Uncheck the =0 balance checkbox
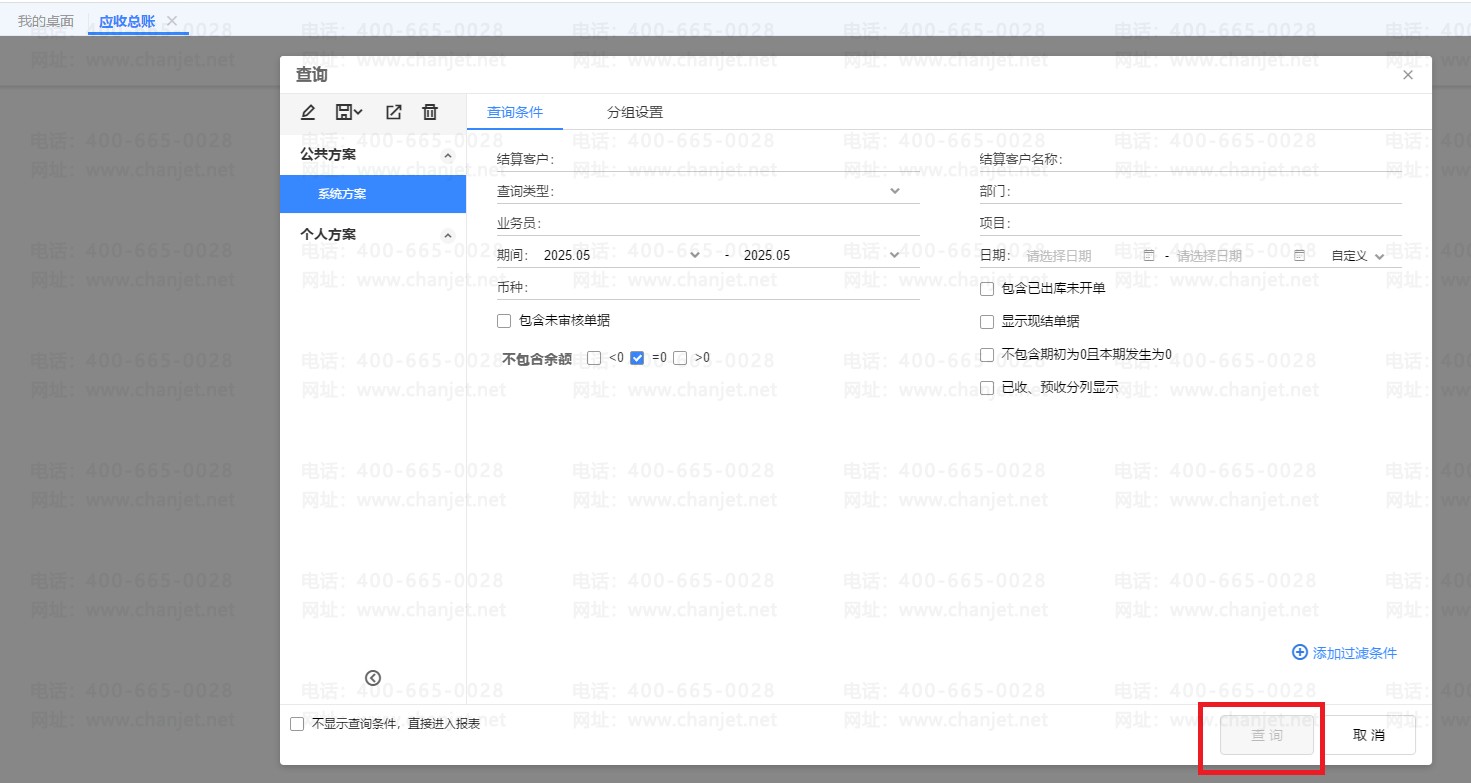Viewport: 1471px width, 783px height. 637,358
